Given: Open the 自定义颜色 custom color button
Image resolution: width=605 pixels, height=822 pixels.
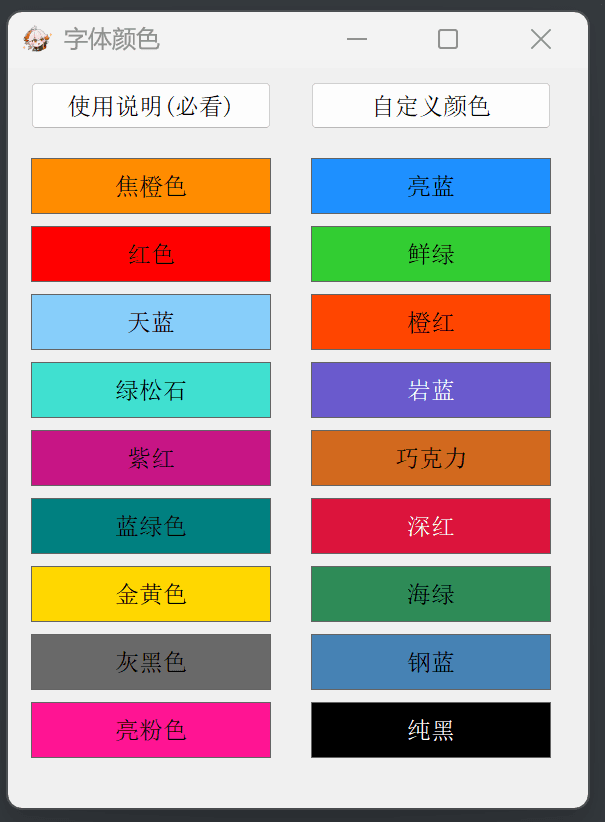Looking at the screenshot, I should pos(431,106).
